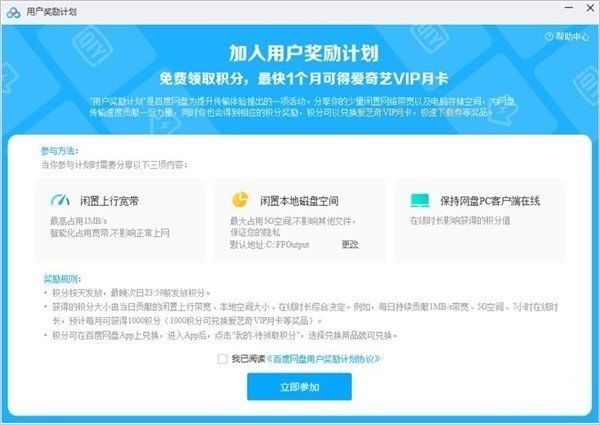The width and height of the screenshot is (600, 425).
Task: Click the speedometer icon for 闲置上行宽带
Action: pyautogui.click(x=60, y=200)
